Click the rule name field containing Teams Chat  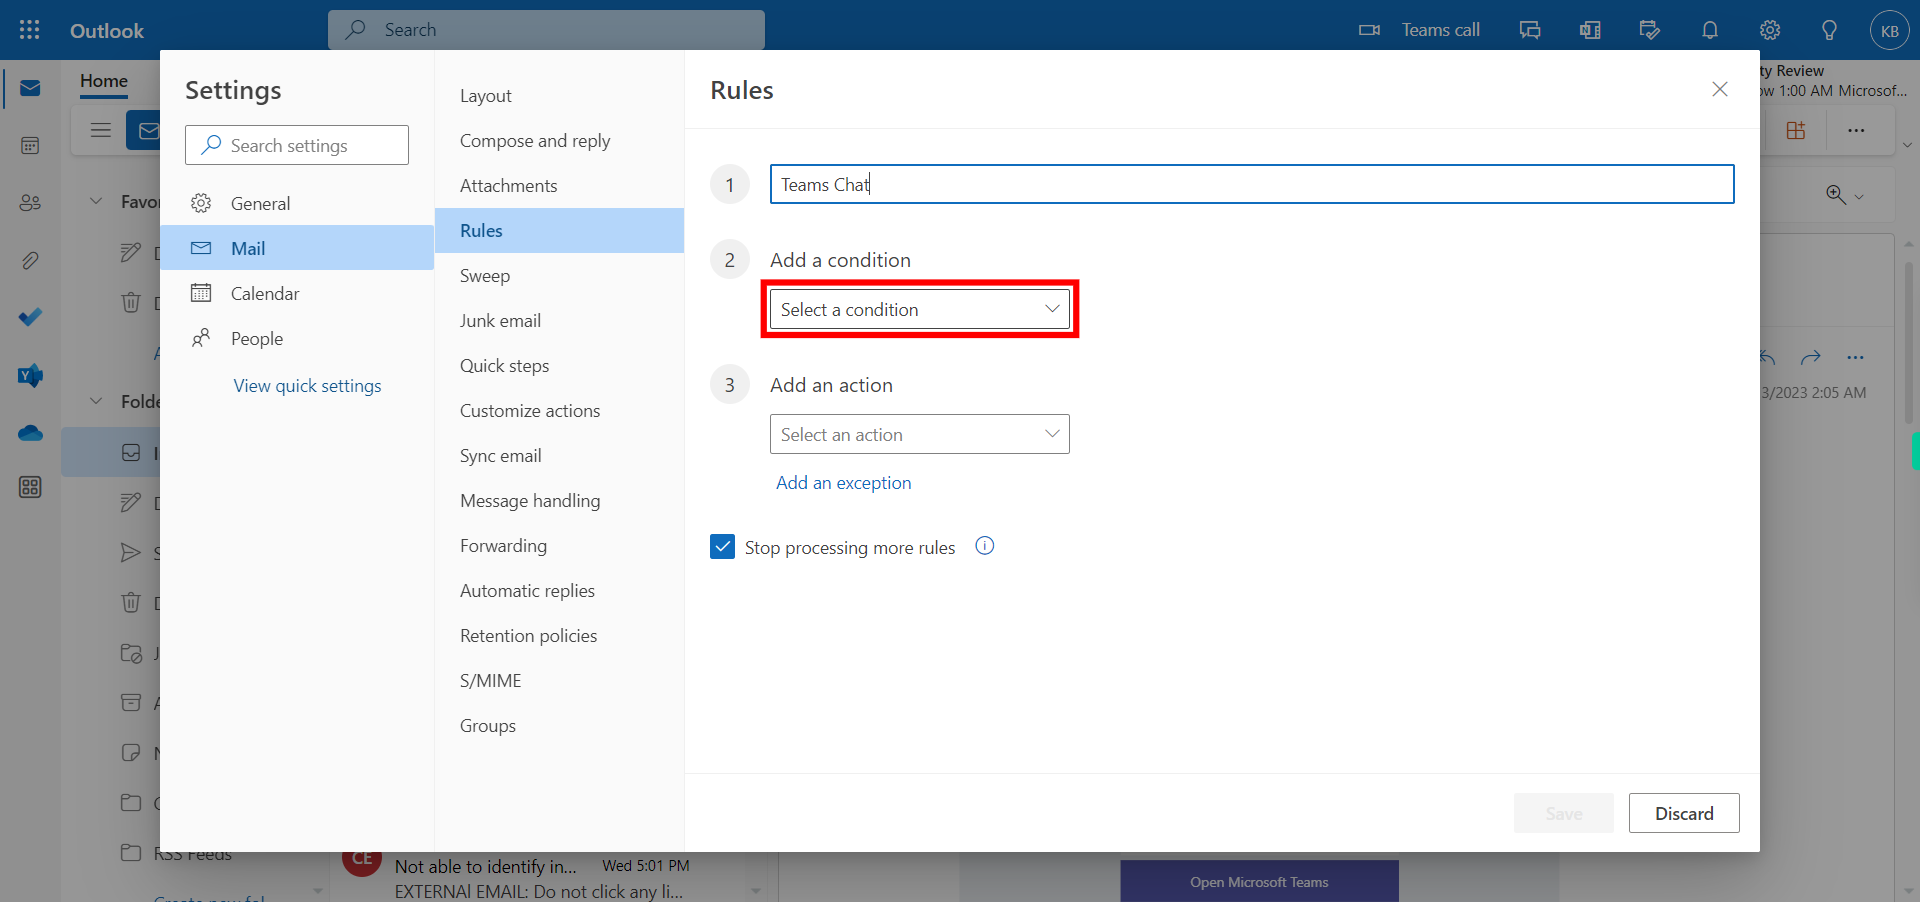point(1252,184)
